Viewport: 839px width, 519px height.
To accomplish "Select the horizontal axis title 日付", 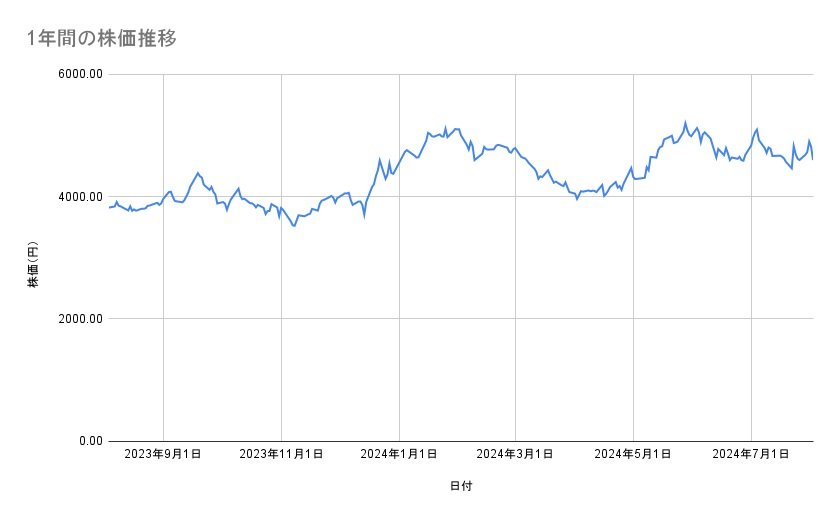I will click(x=460, y=486).
